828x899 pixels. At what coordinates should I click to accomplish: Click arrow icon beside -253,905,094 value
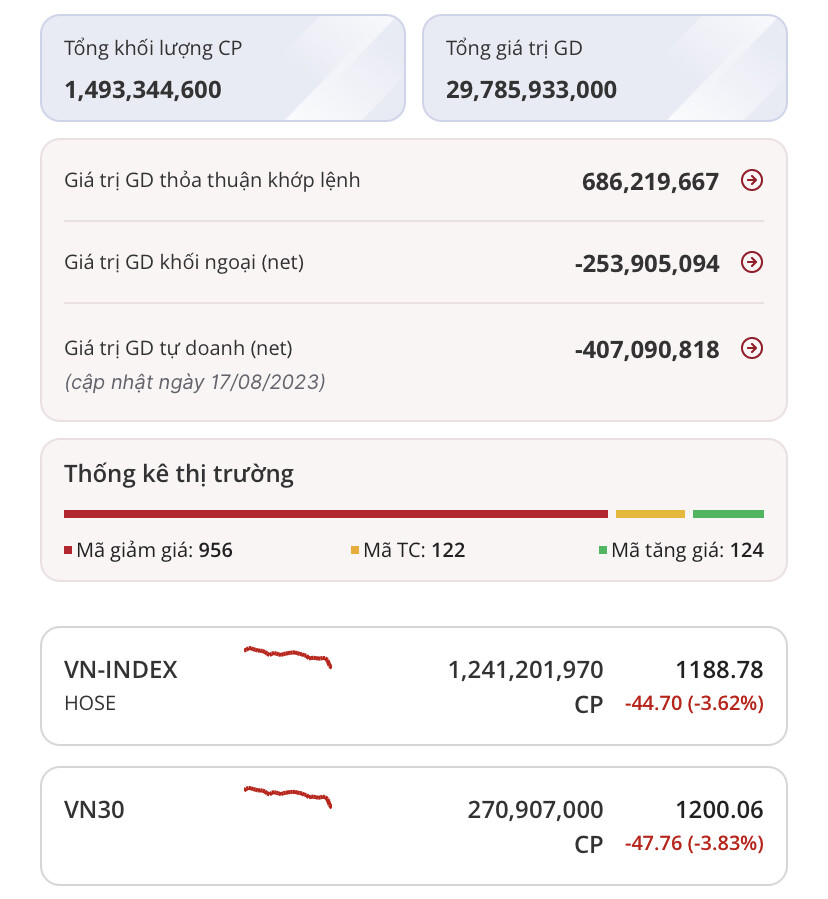coord(752,263)
